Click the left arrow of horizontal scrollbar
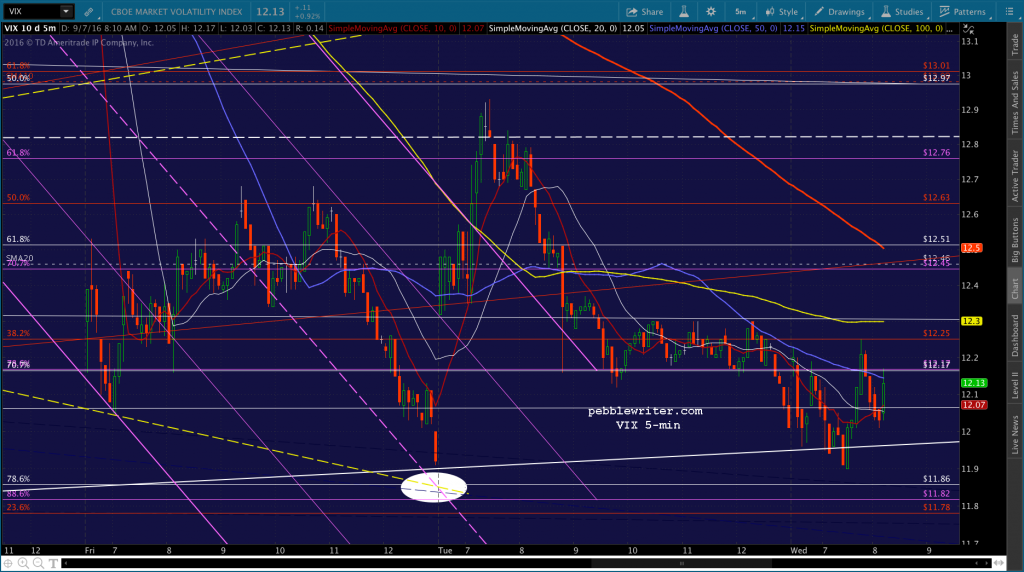 65,563
